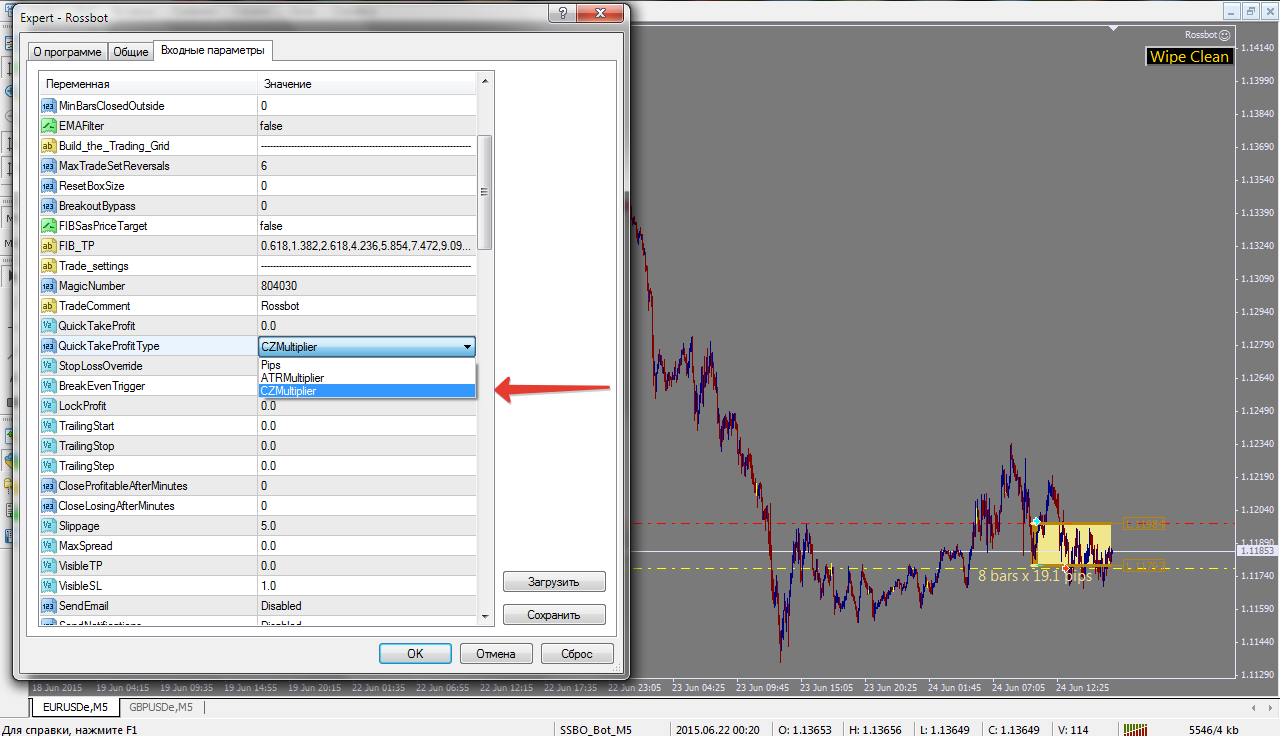This screenshot has height=736, width=1280.
Task: Click the Переменная column header
Action: (148, 84)
